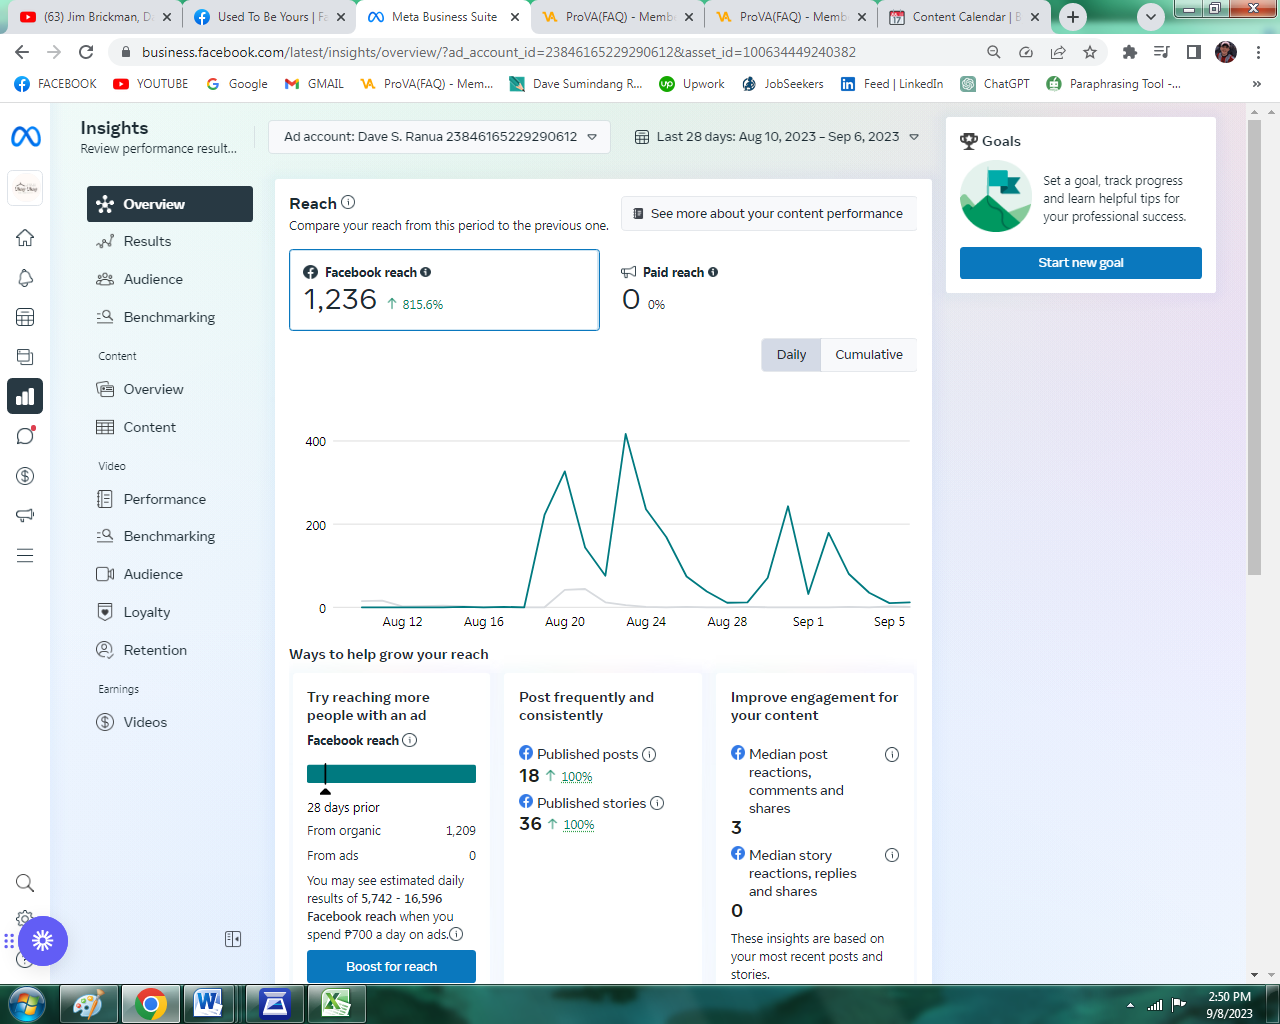Click info icon for Median post reactions
The image size is (1280, 1024).
click(x=892, y=755)
